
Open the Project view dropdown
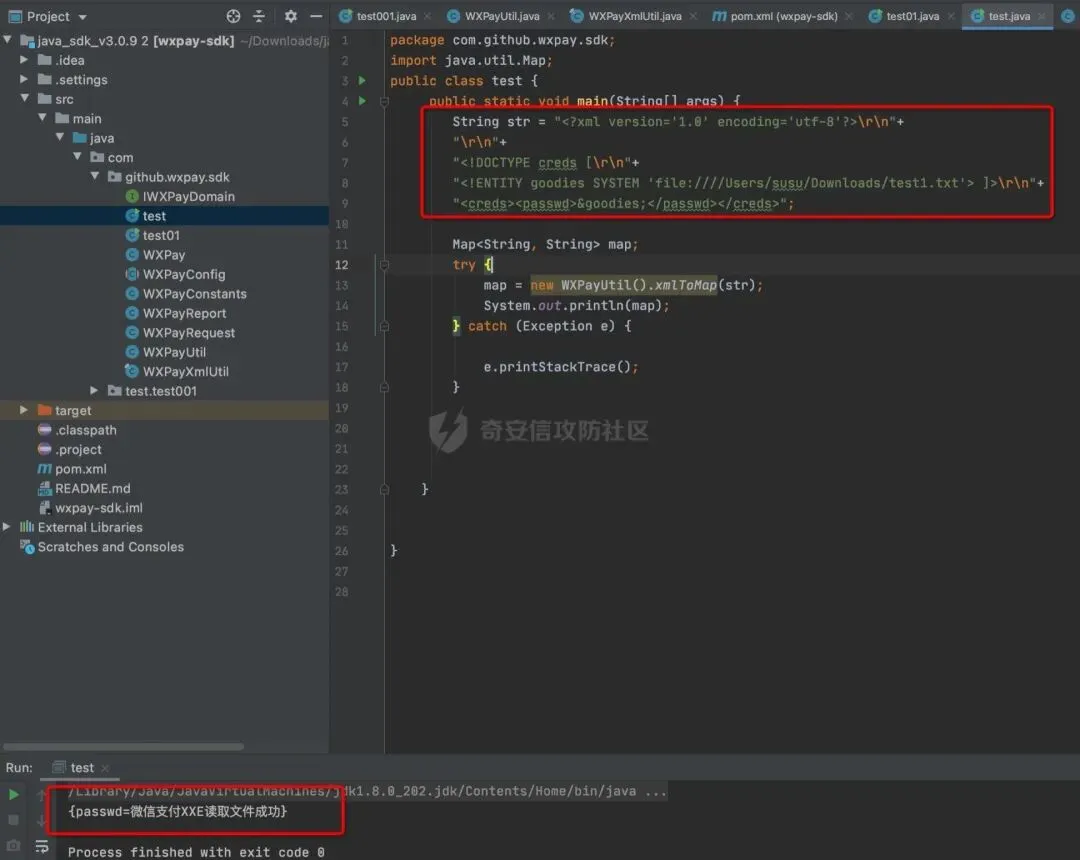point(83,17)
